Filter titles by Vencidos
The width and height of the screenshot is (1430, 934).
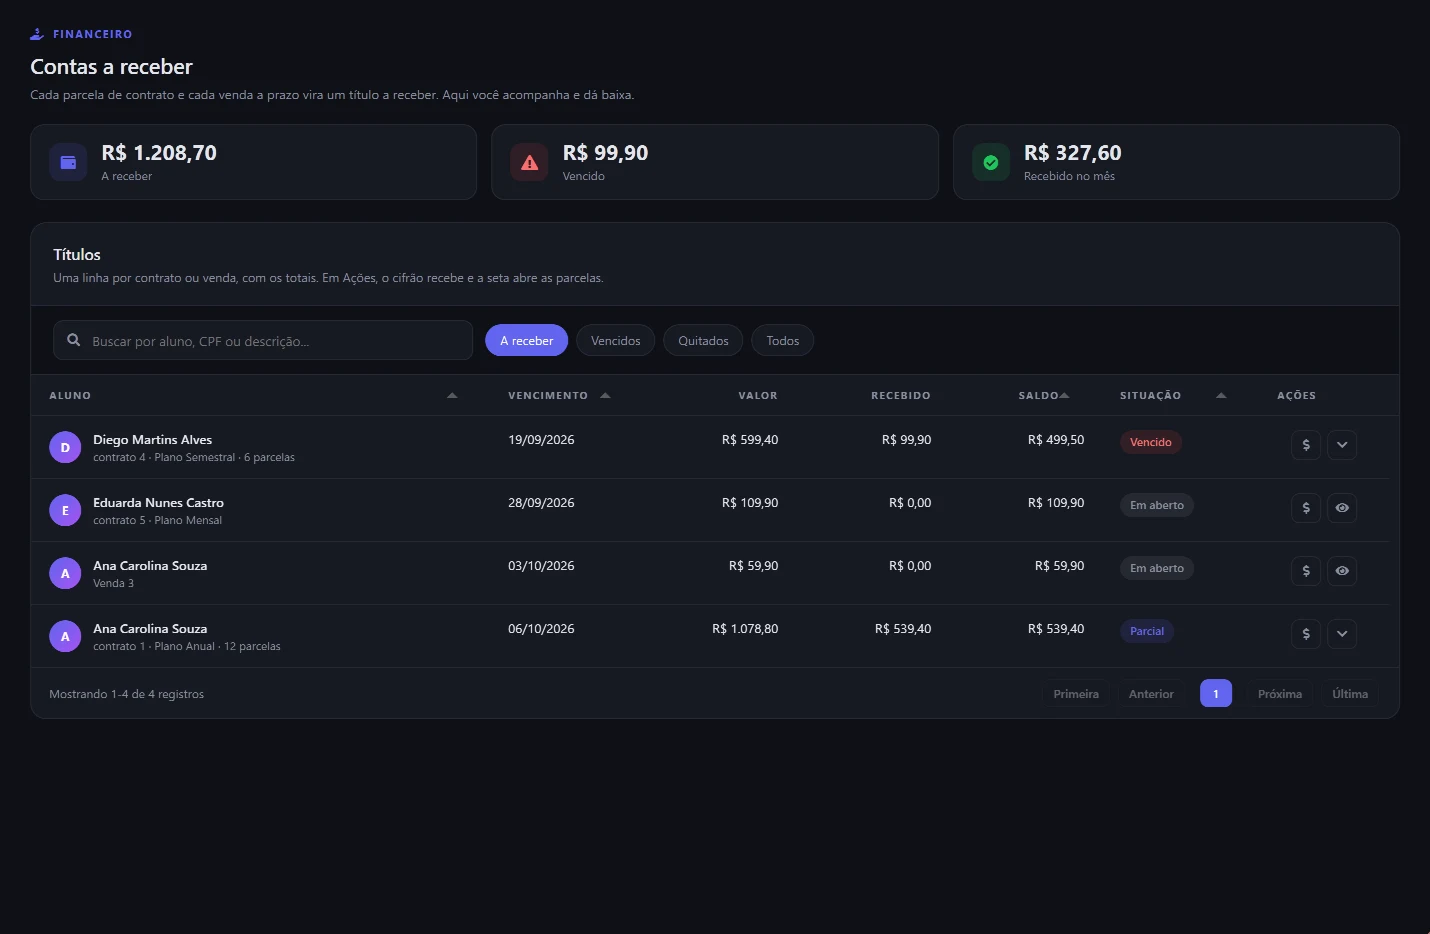616,340
